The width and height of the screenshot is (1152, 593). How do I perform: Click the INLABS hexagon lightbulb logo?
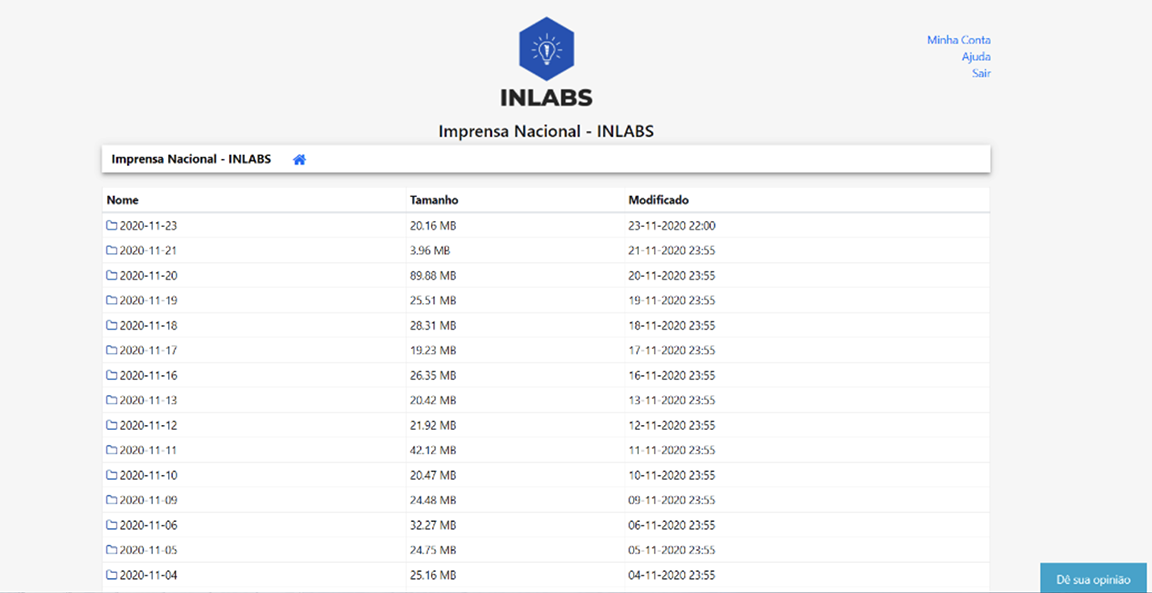546,49
